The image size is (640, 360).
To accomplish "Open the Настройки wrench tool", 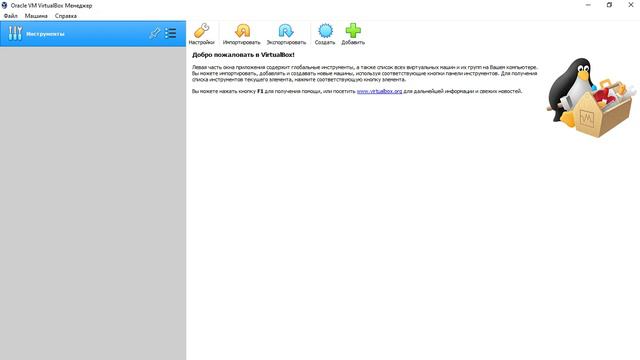I will 201,33.
